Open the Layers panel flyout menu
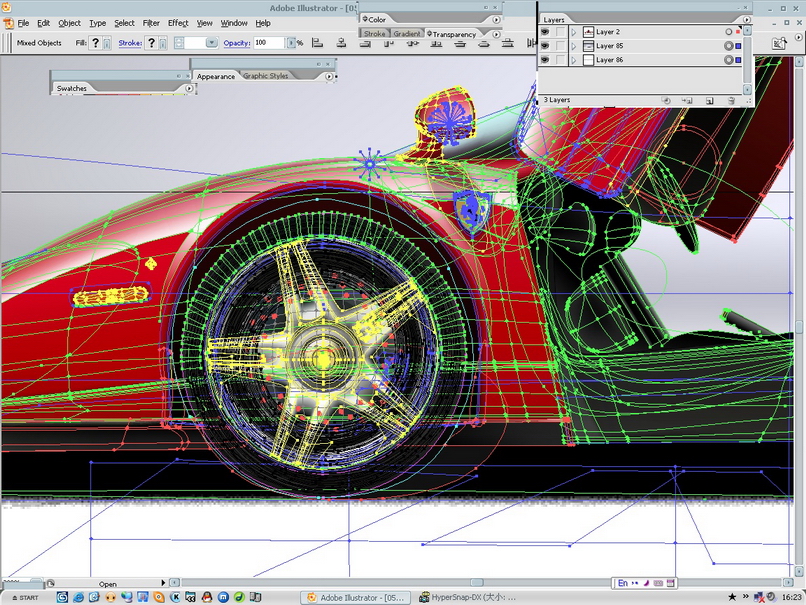The width and height of the screenshot is (806, 605). [746, 20]
